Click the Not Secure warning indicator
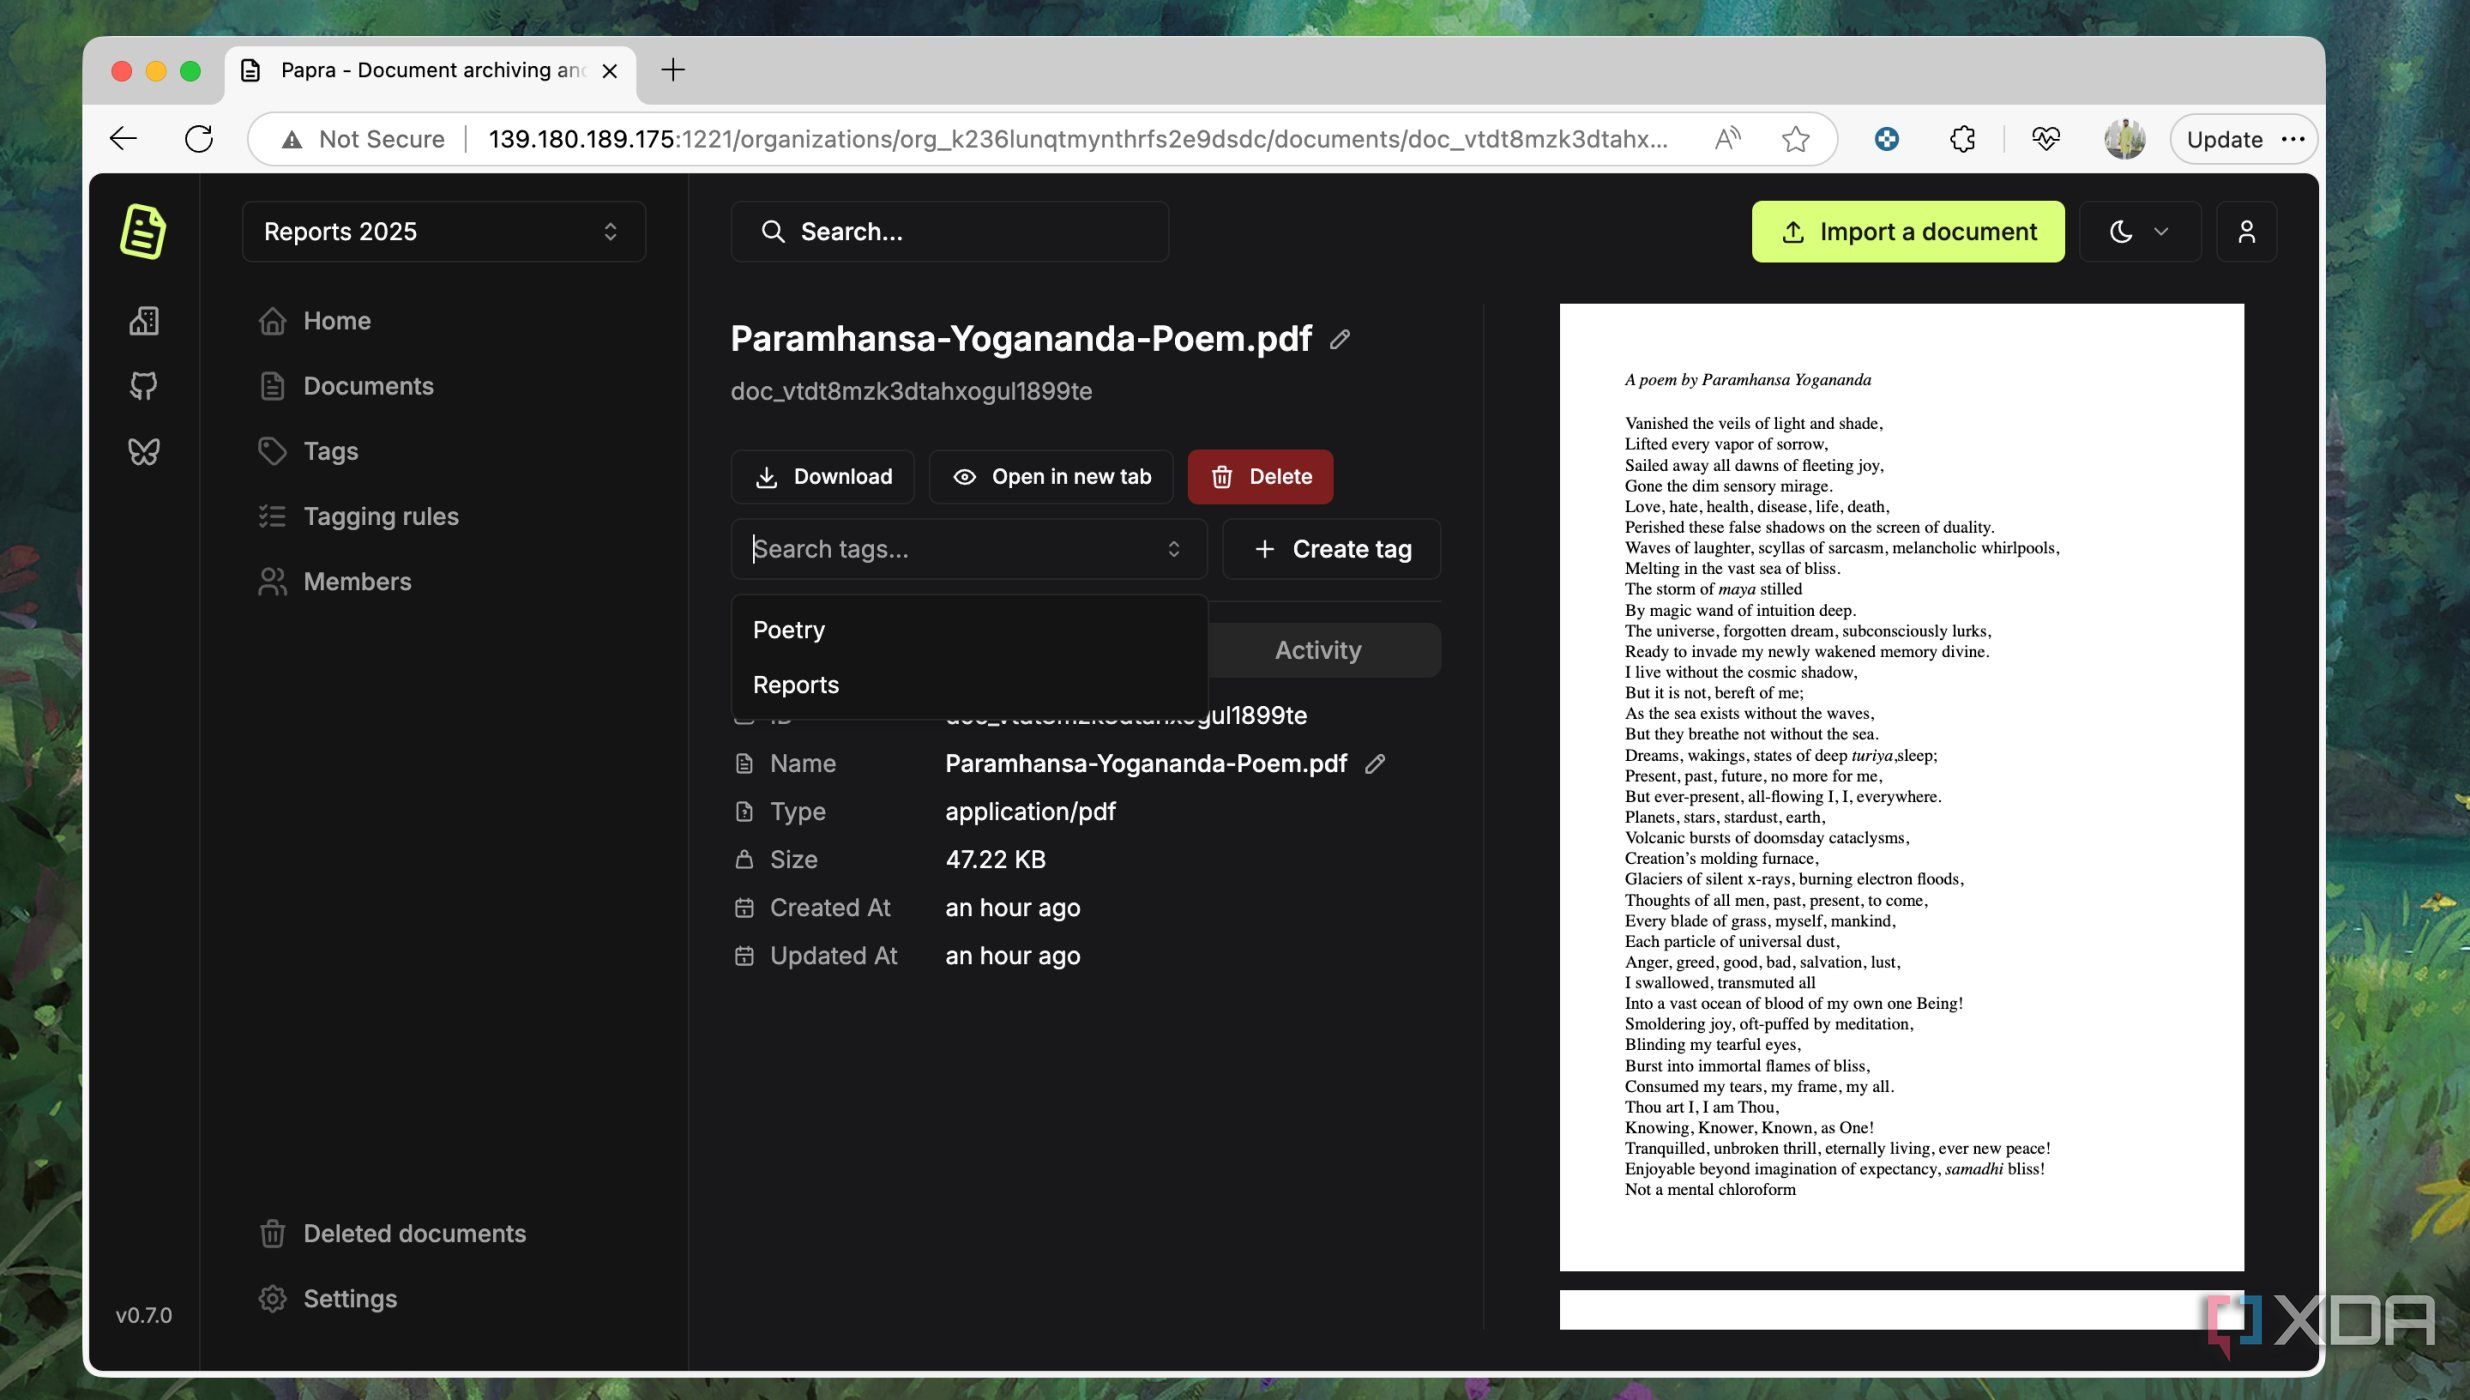The height and width of the screenshot is (1400, 2470). tap(363, 139)
